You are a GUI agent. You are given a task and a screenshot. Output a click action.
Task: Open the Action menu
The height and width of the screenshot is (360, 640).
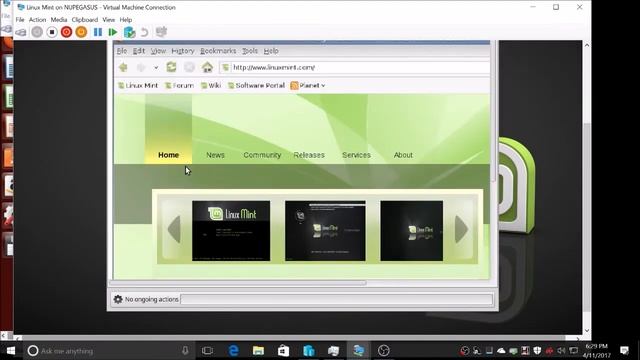(x=37, y=20)
